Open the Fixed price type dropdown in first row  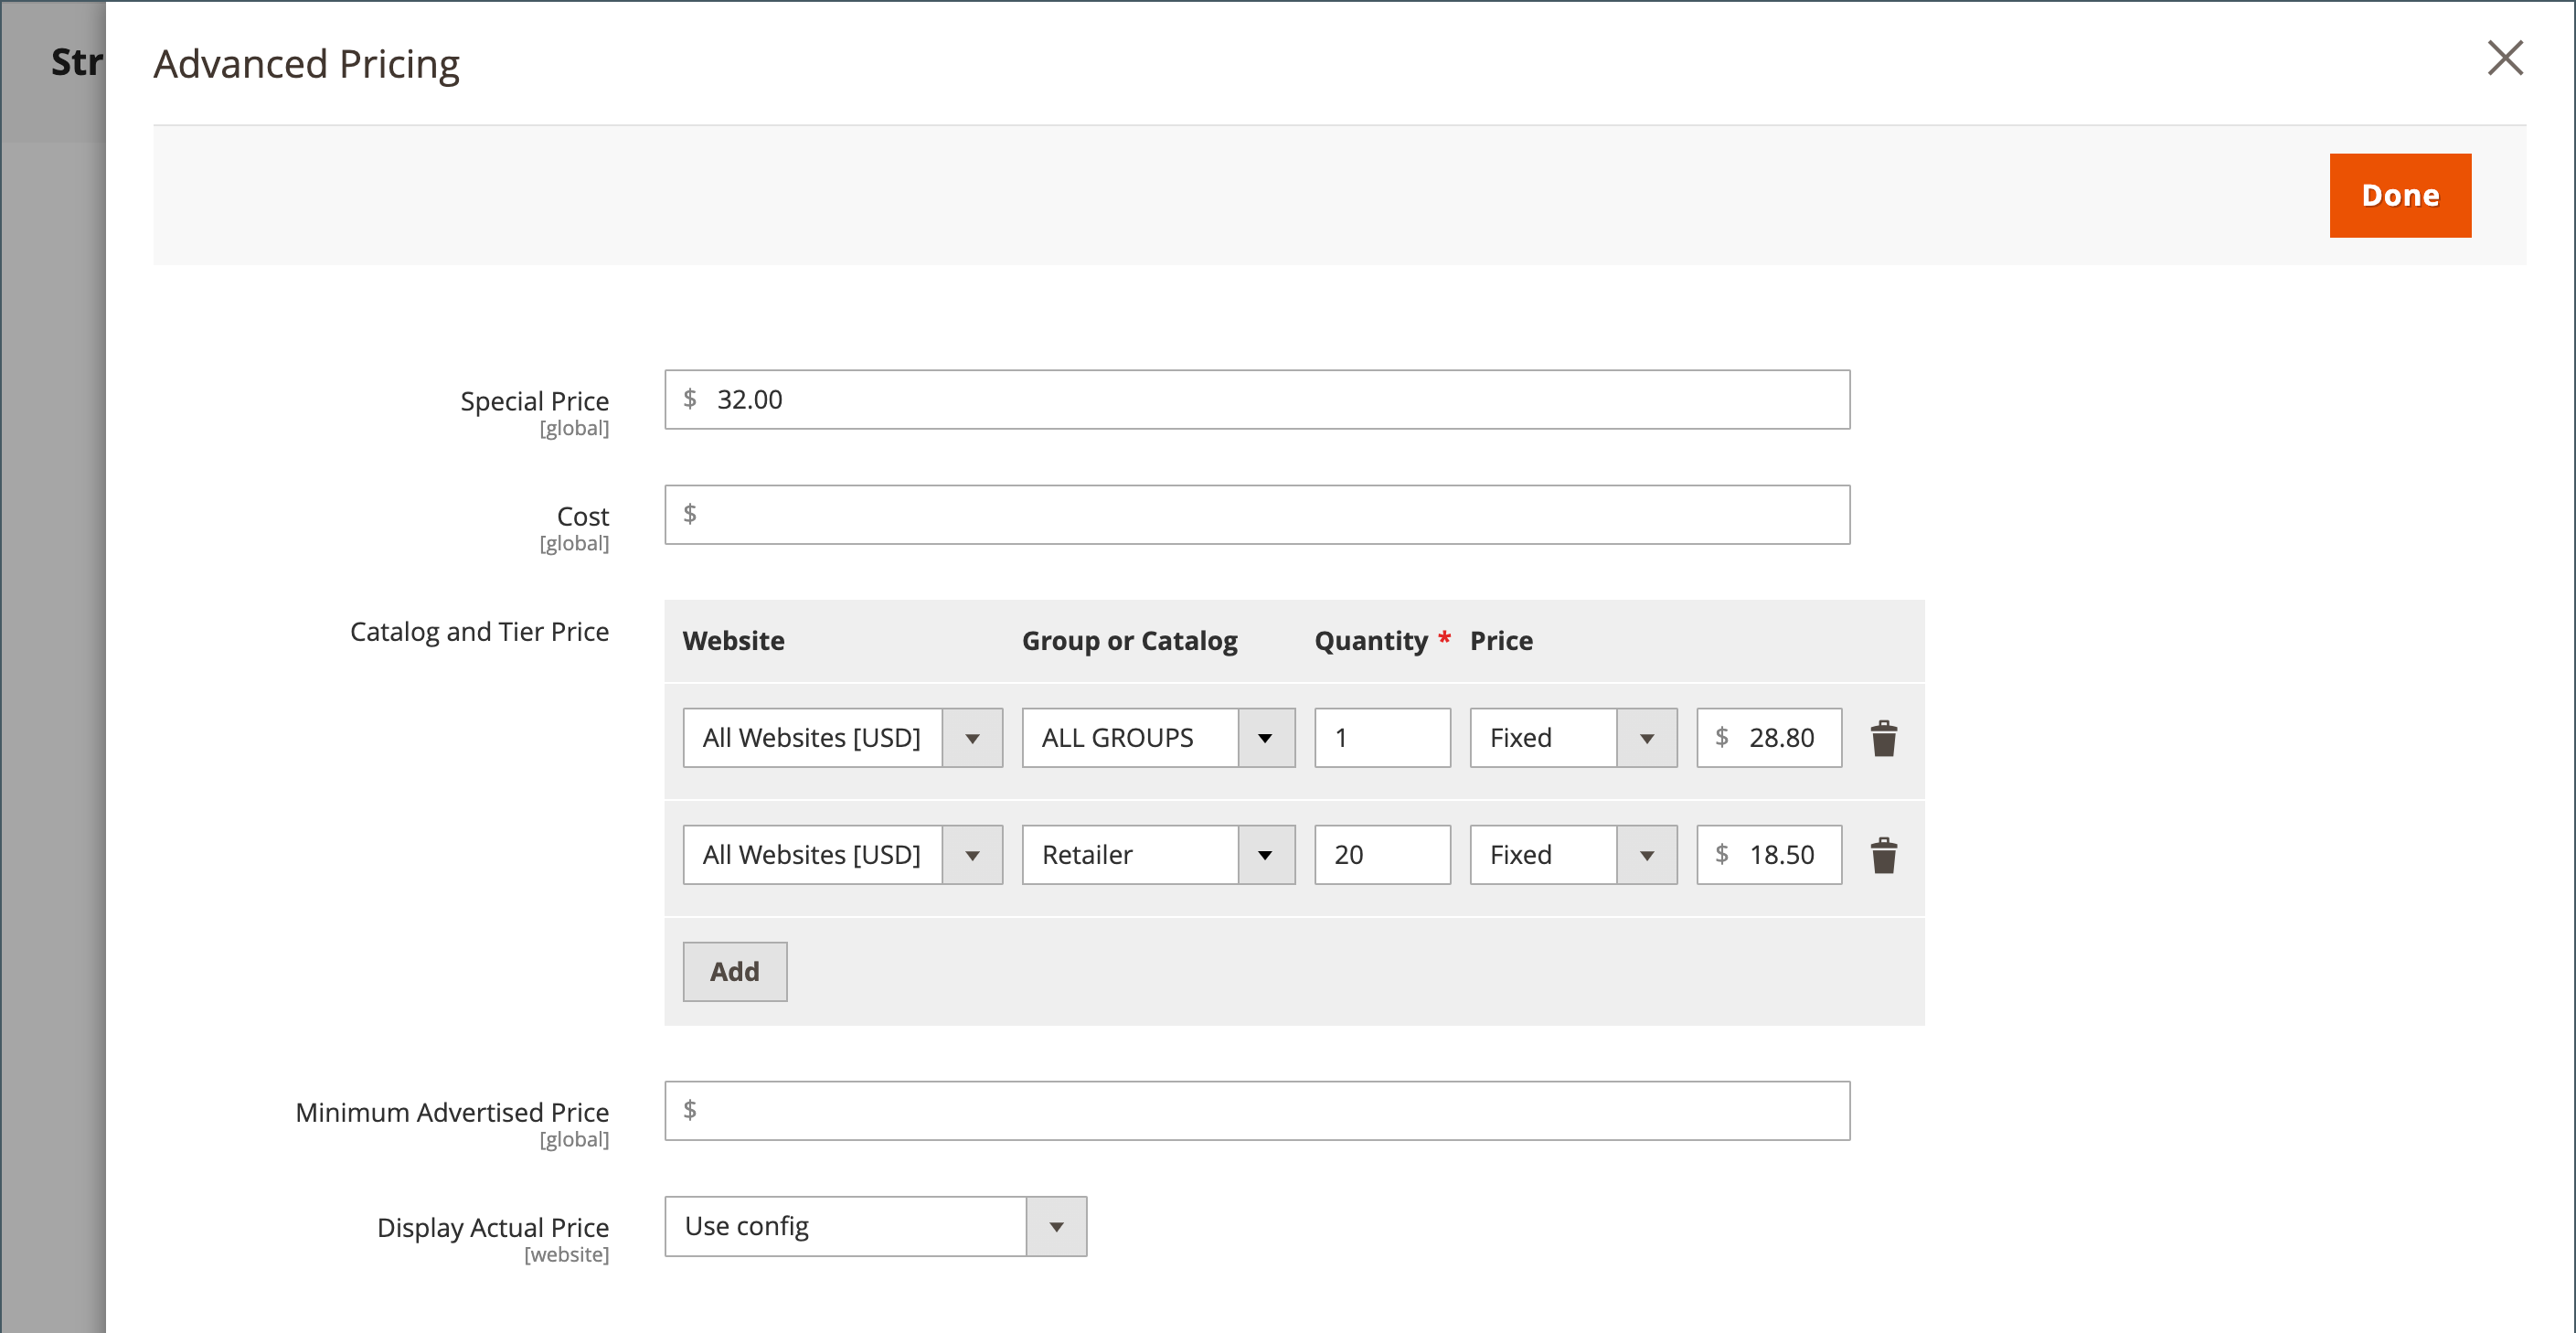(x=1648, y=738)
